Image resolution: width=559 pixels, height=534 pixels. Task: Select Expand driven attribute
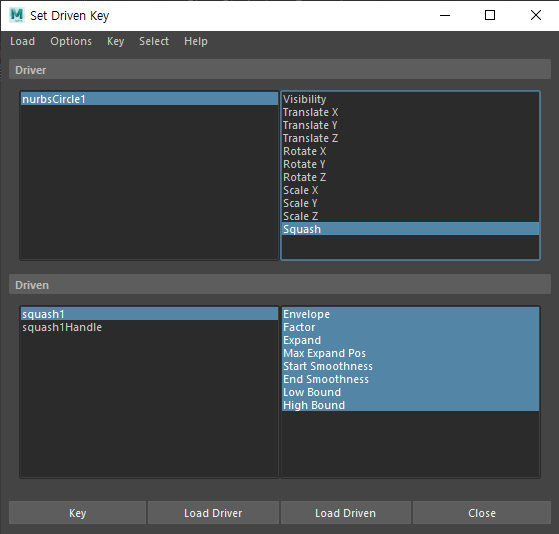[410, 340]
